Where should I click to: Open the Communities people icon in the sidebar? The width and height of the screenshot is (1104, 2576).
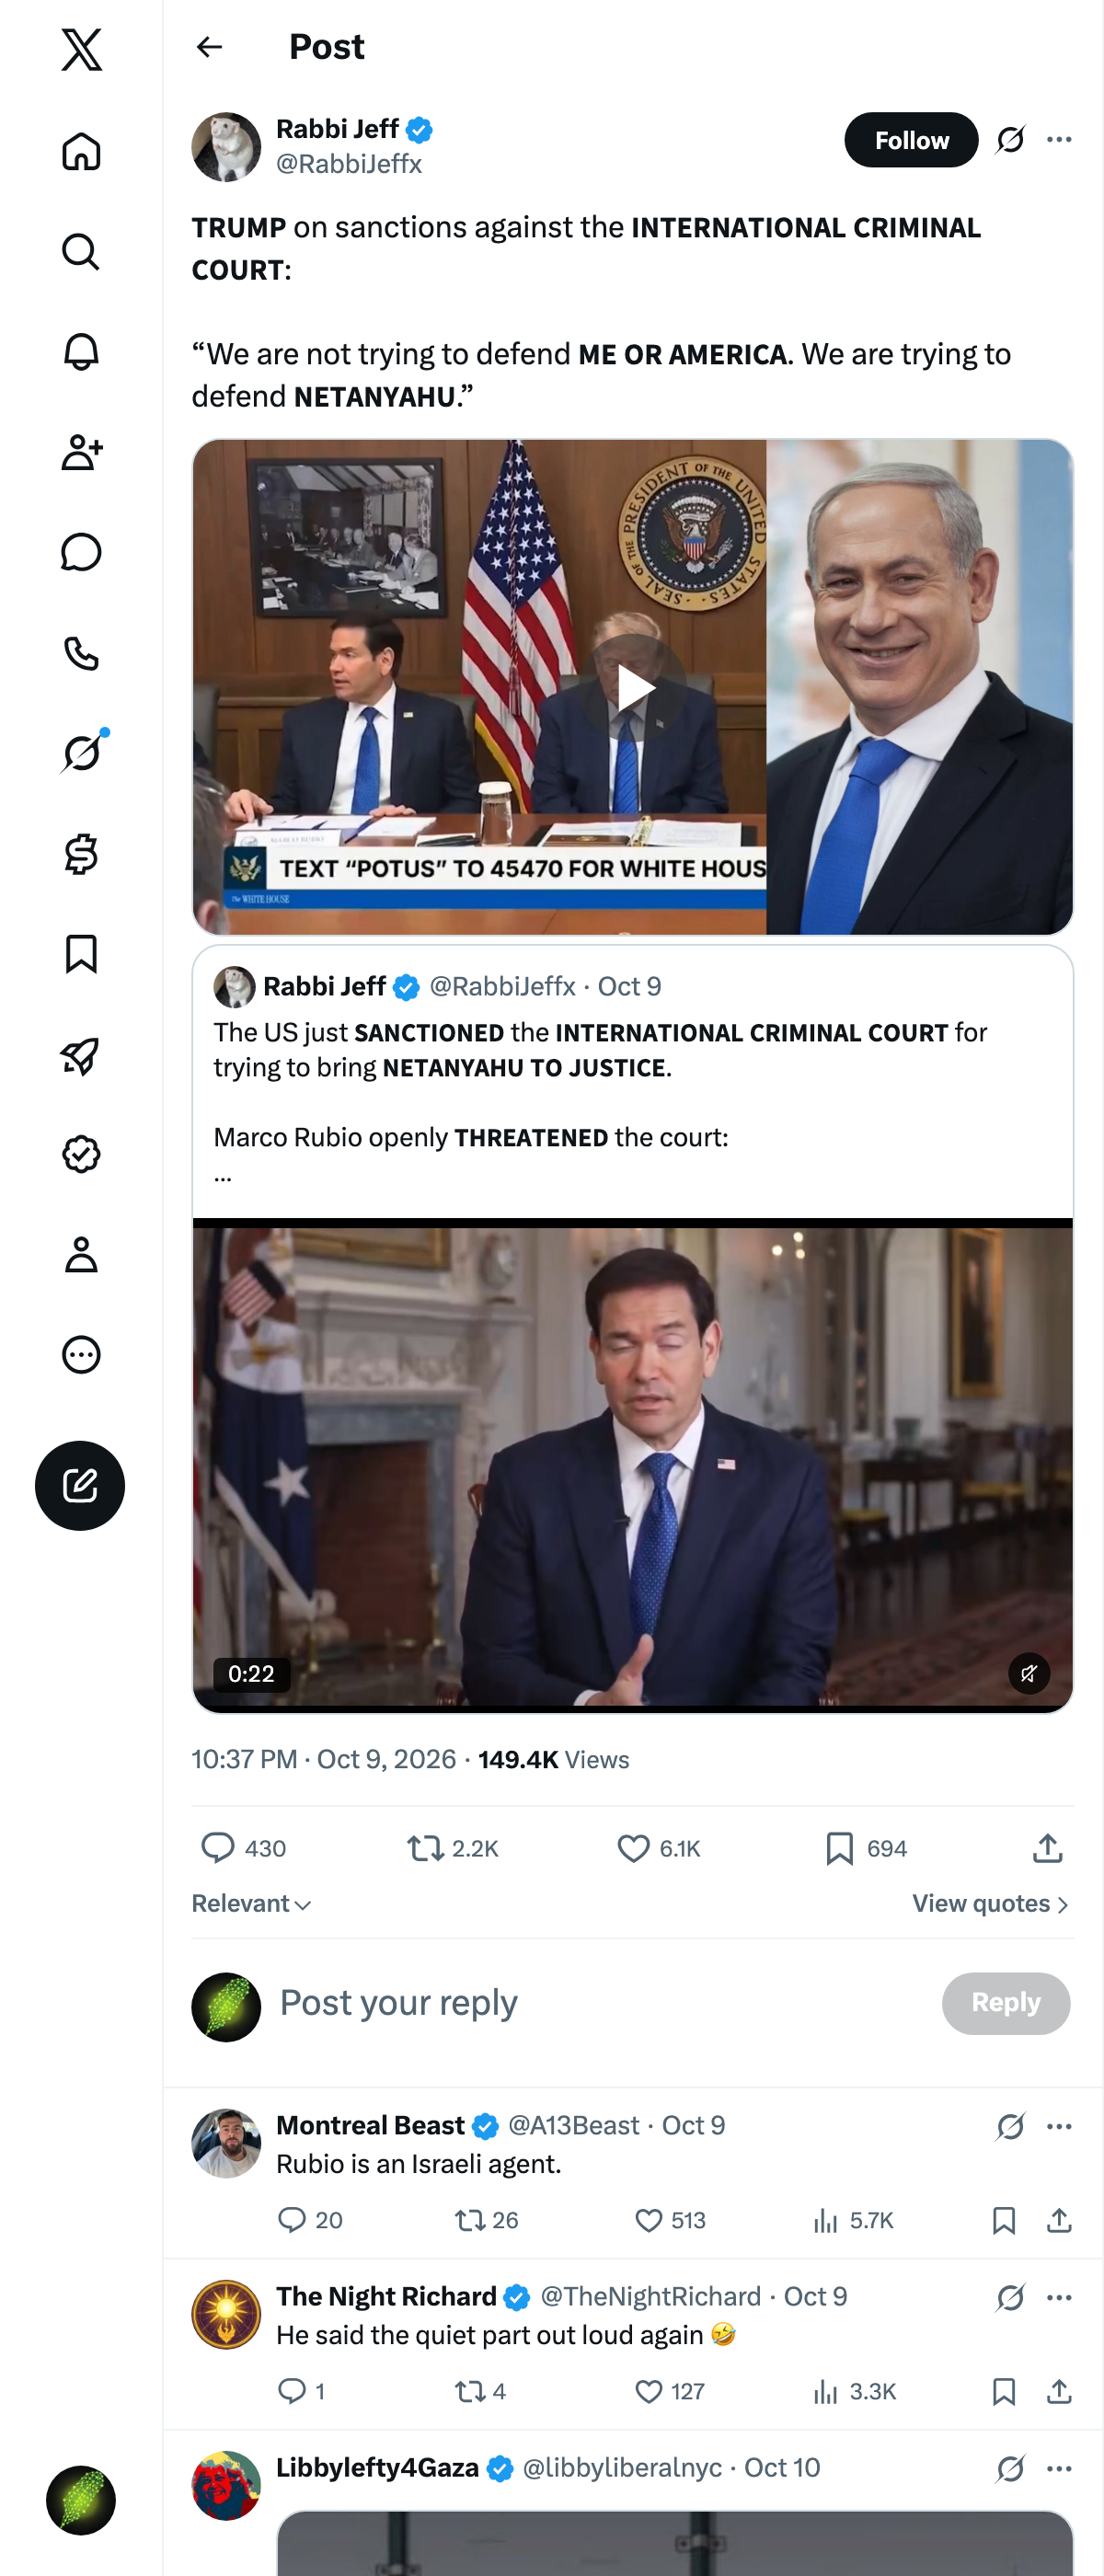(x=81, y=452)
